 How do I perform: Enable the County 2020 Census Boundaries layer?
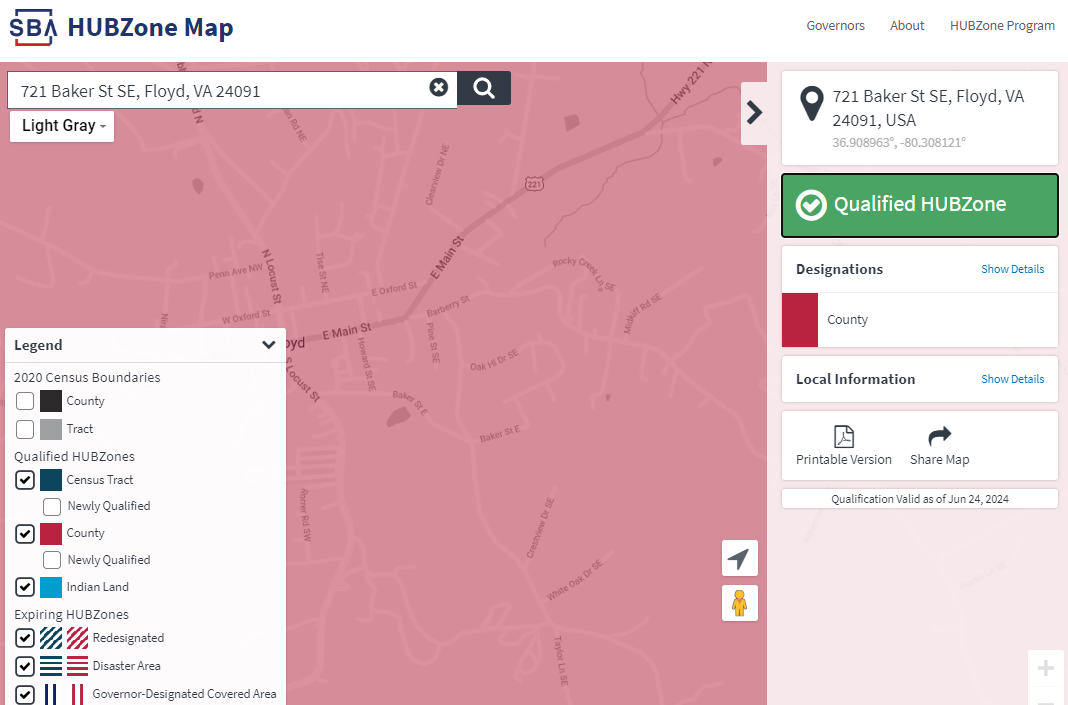coord(24,401)
